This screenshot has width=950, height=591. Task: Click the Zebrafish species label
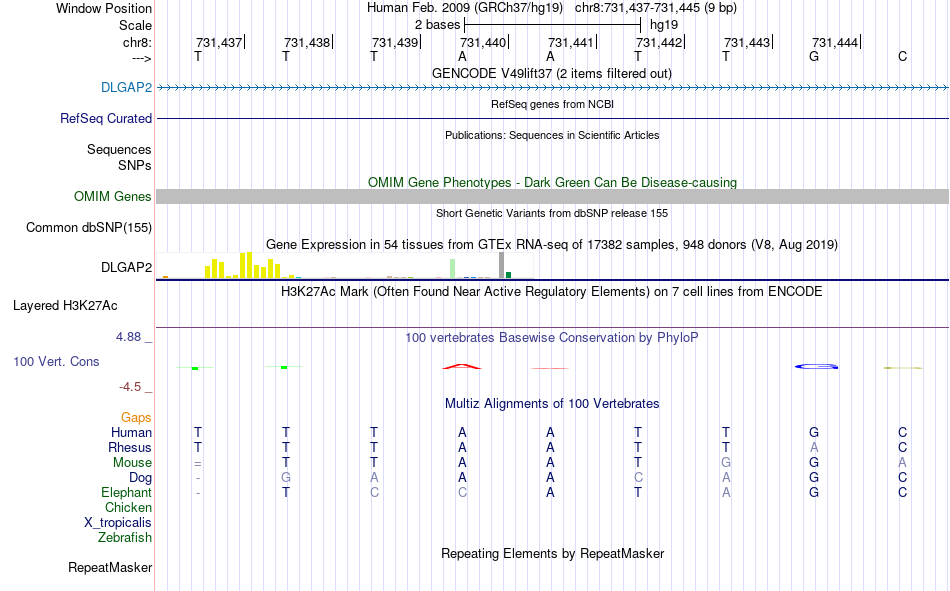coord(125,537)
